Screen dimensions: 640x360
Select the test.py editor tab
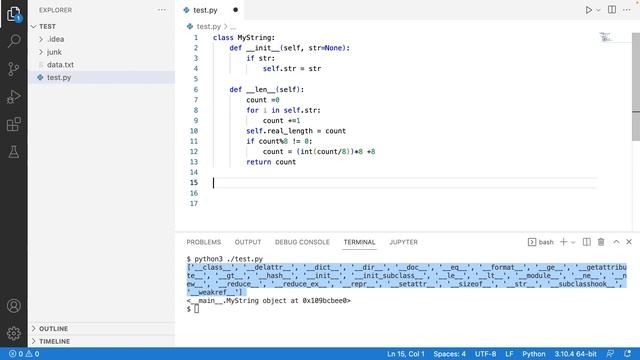209,10
